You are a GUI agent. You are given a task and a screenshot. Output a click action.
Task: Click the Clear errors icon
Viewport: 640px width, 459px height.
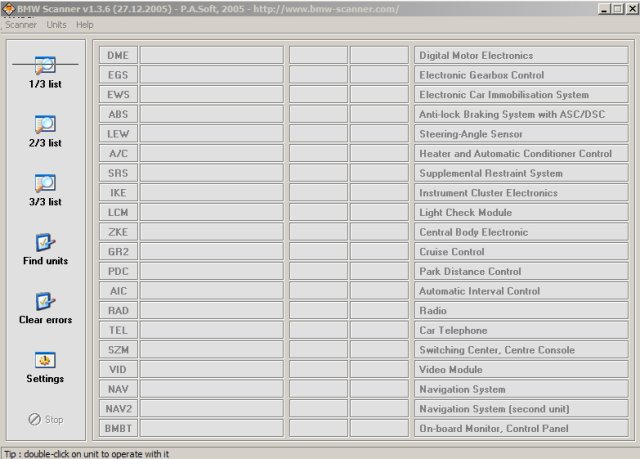[x=45, y=302]
